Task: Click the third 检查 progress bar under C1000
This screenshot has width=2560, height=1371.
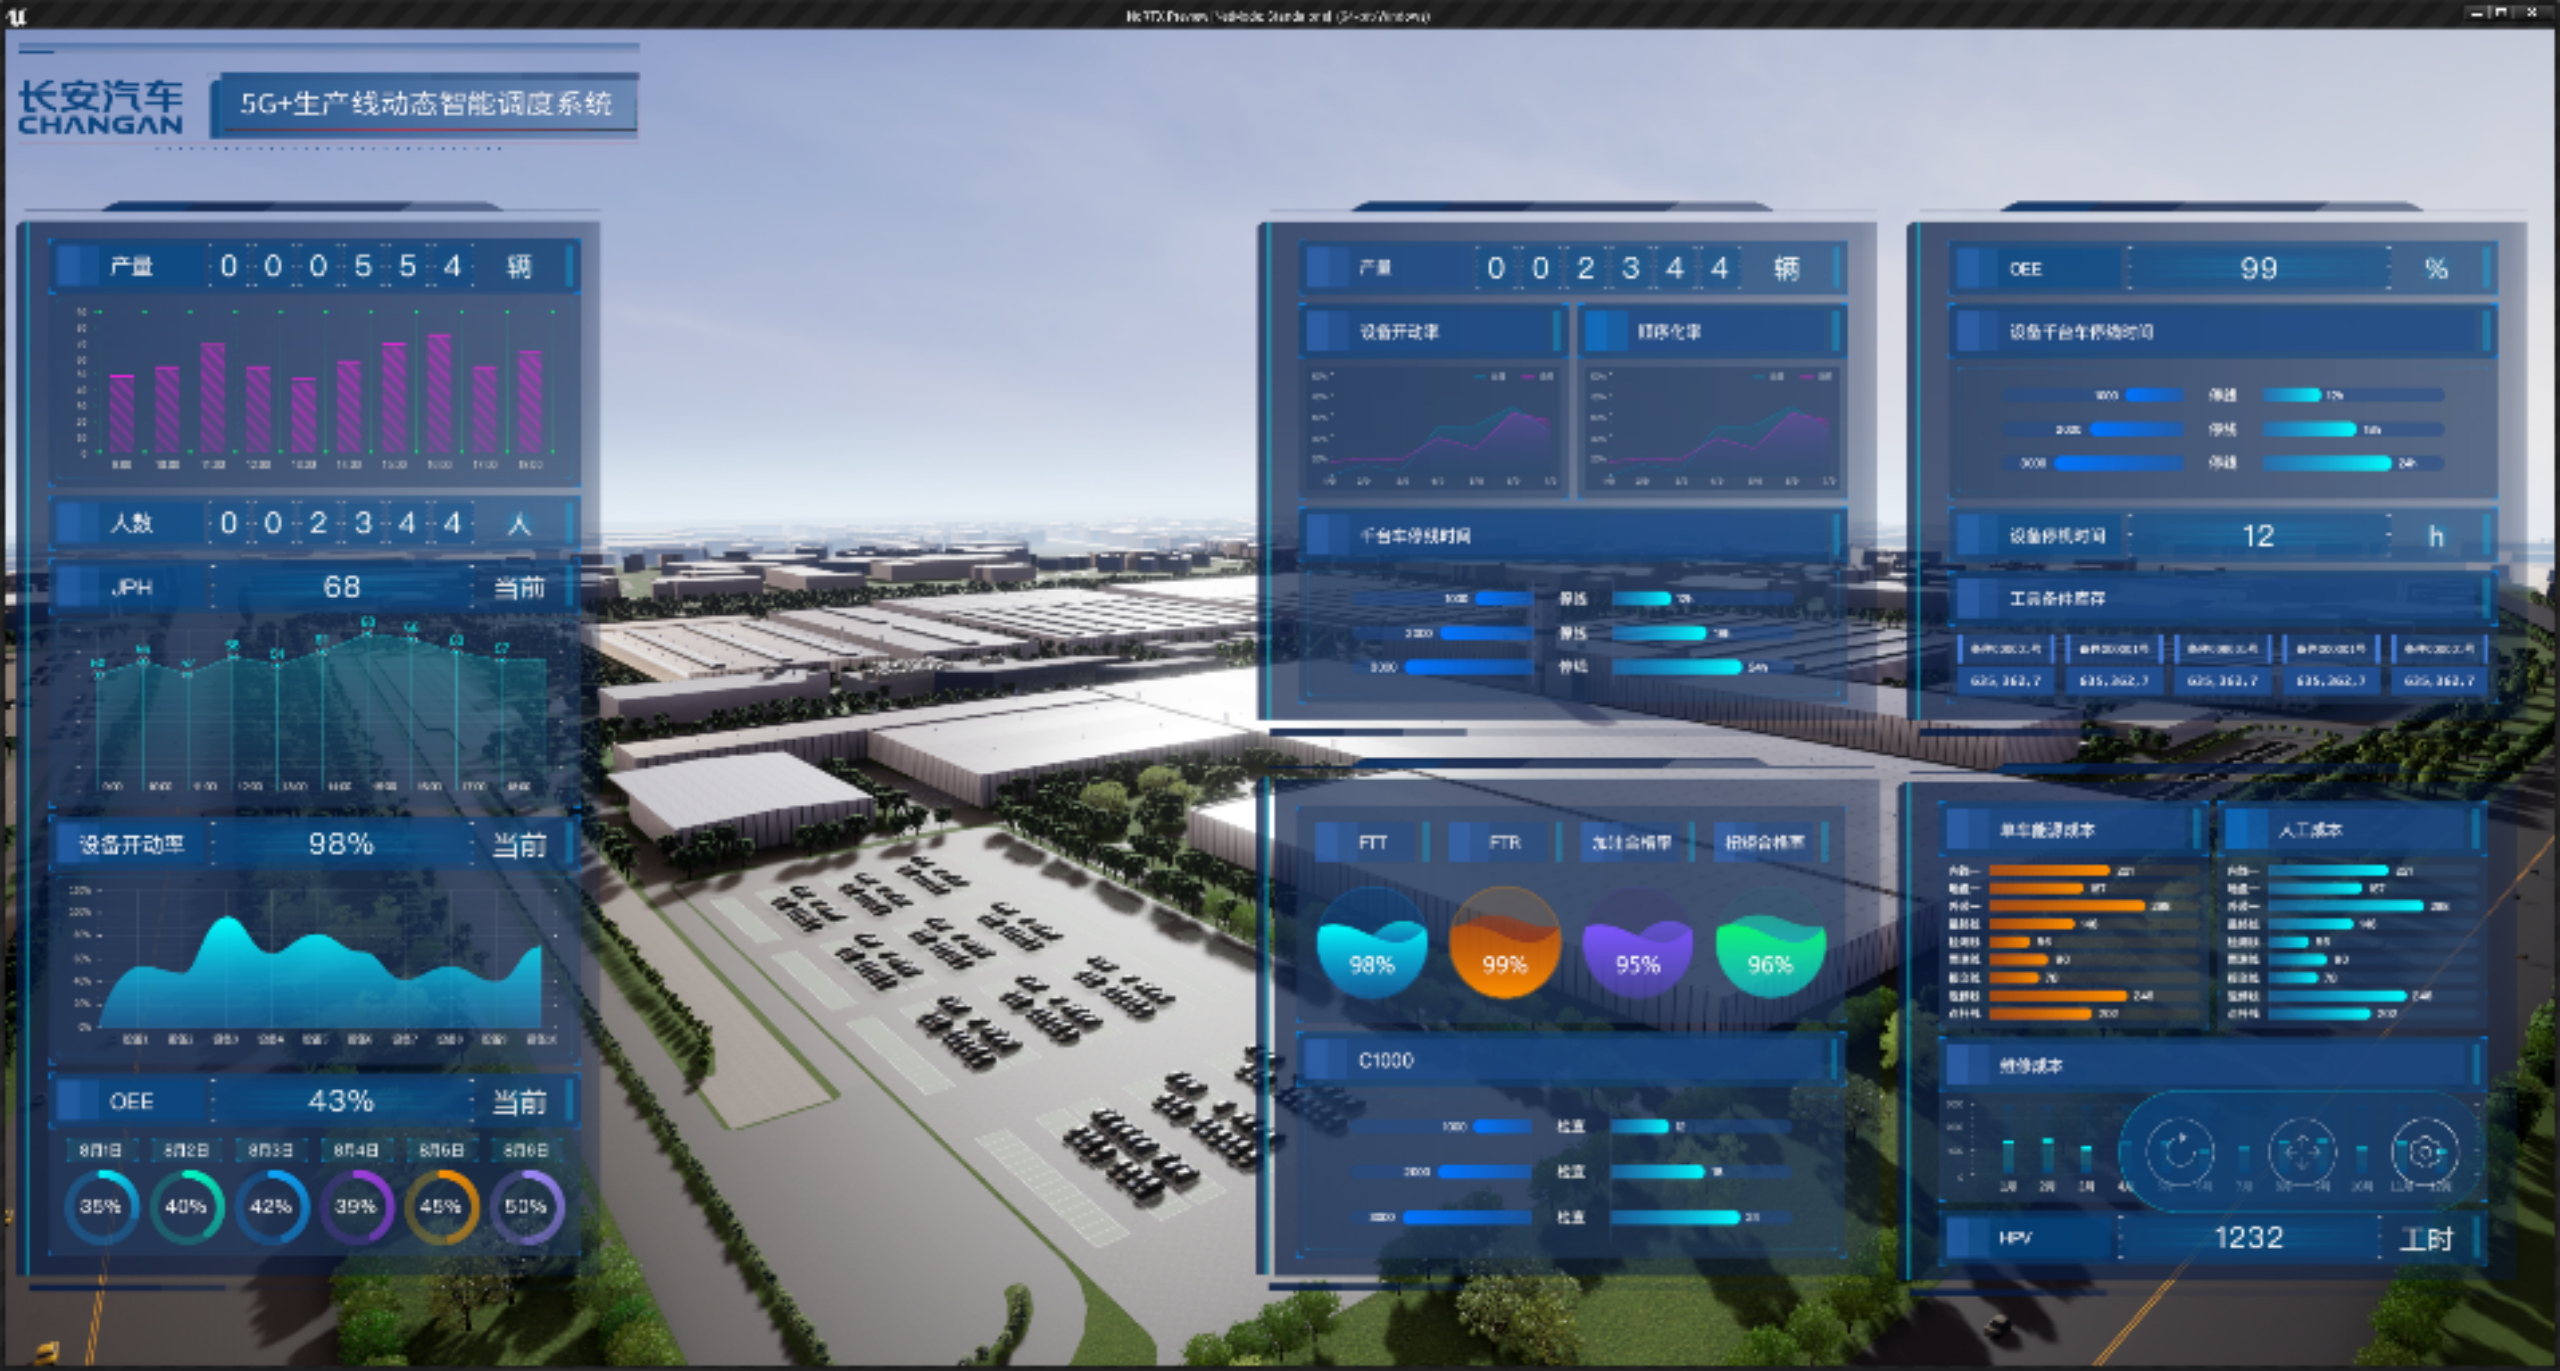Action: click(x=1675, y=1217)
